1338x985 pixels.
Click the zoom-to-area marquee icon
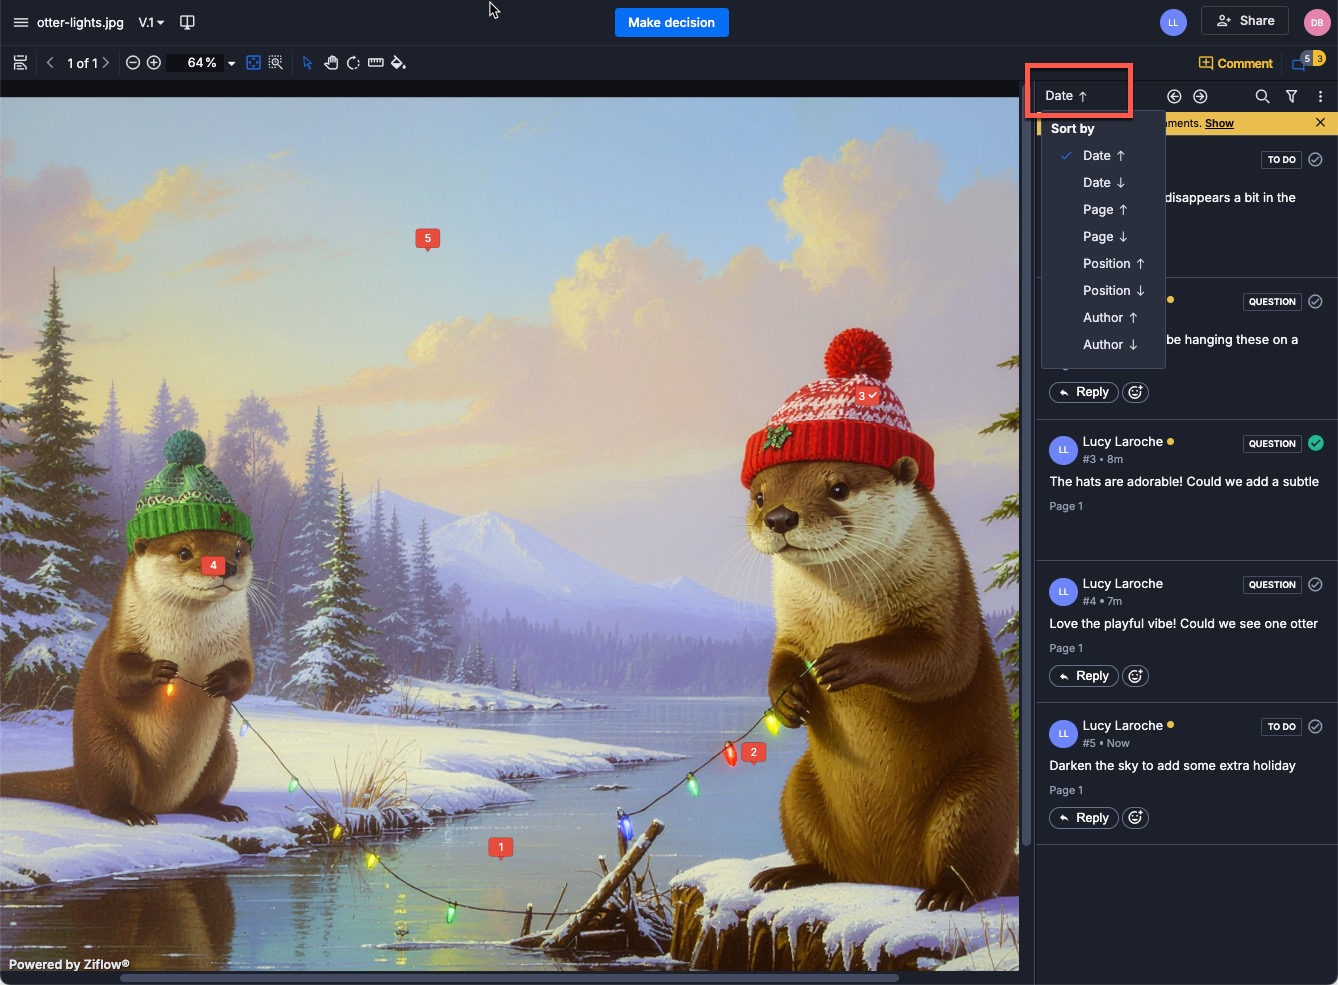coord(275,63)
